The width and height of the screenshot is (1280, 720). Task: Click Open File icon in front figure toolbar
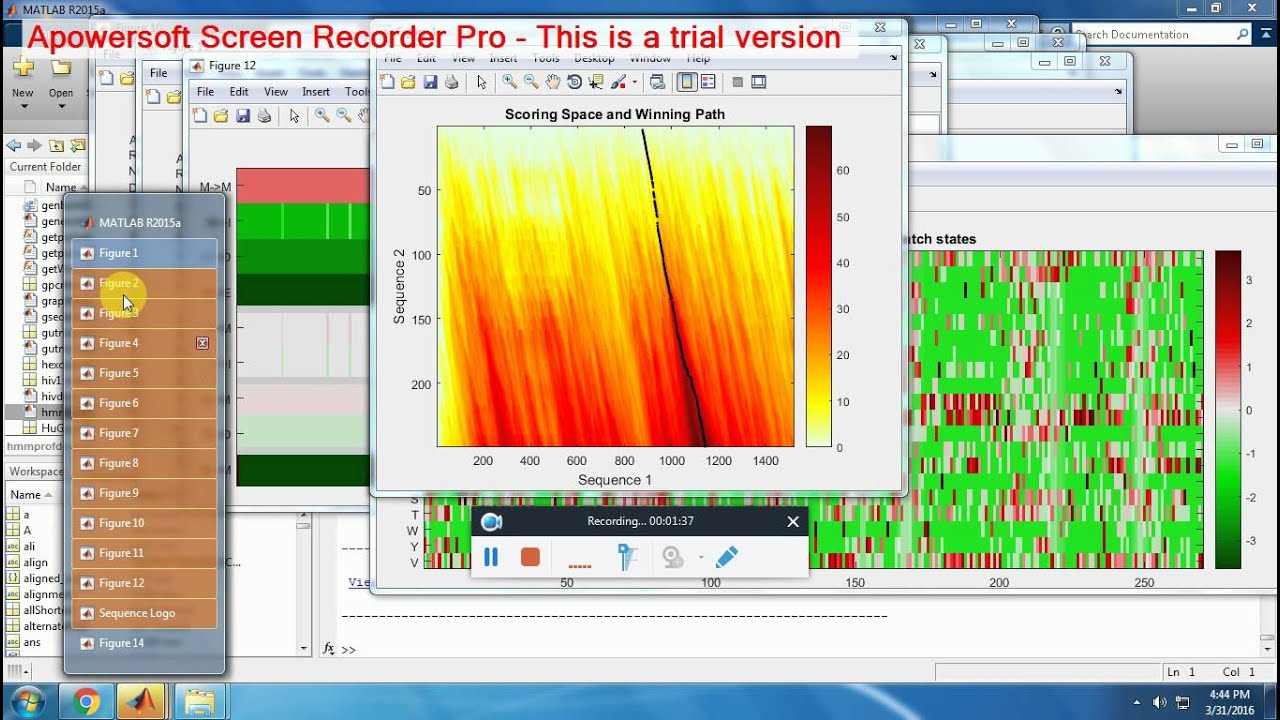tap(408, 82)
